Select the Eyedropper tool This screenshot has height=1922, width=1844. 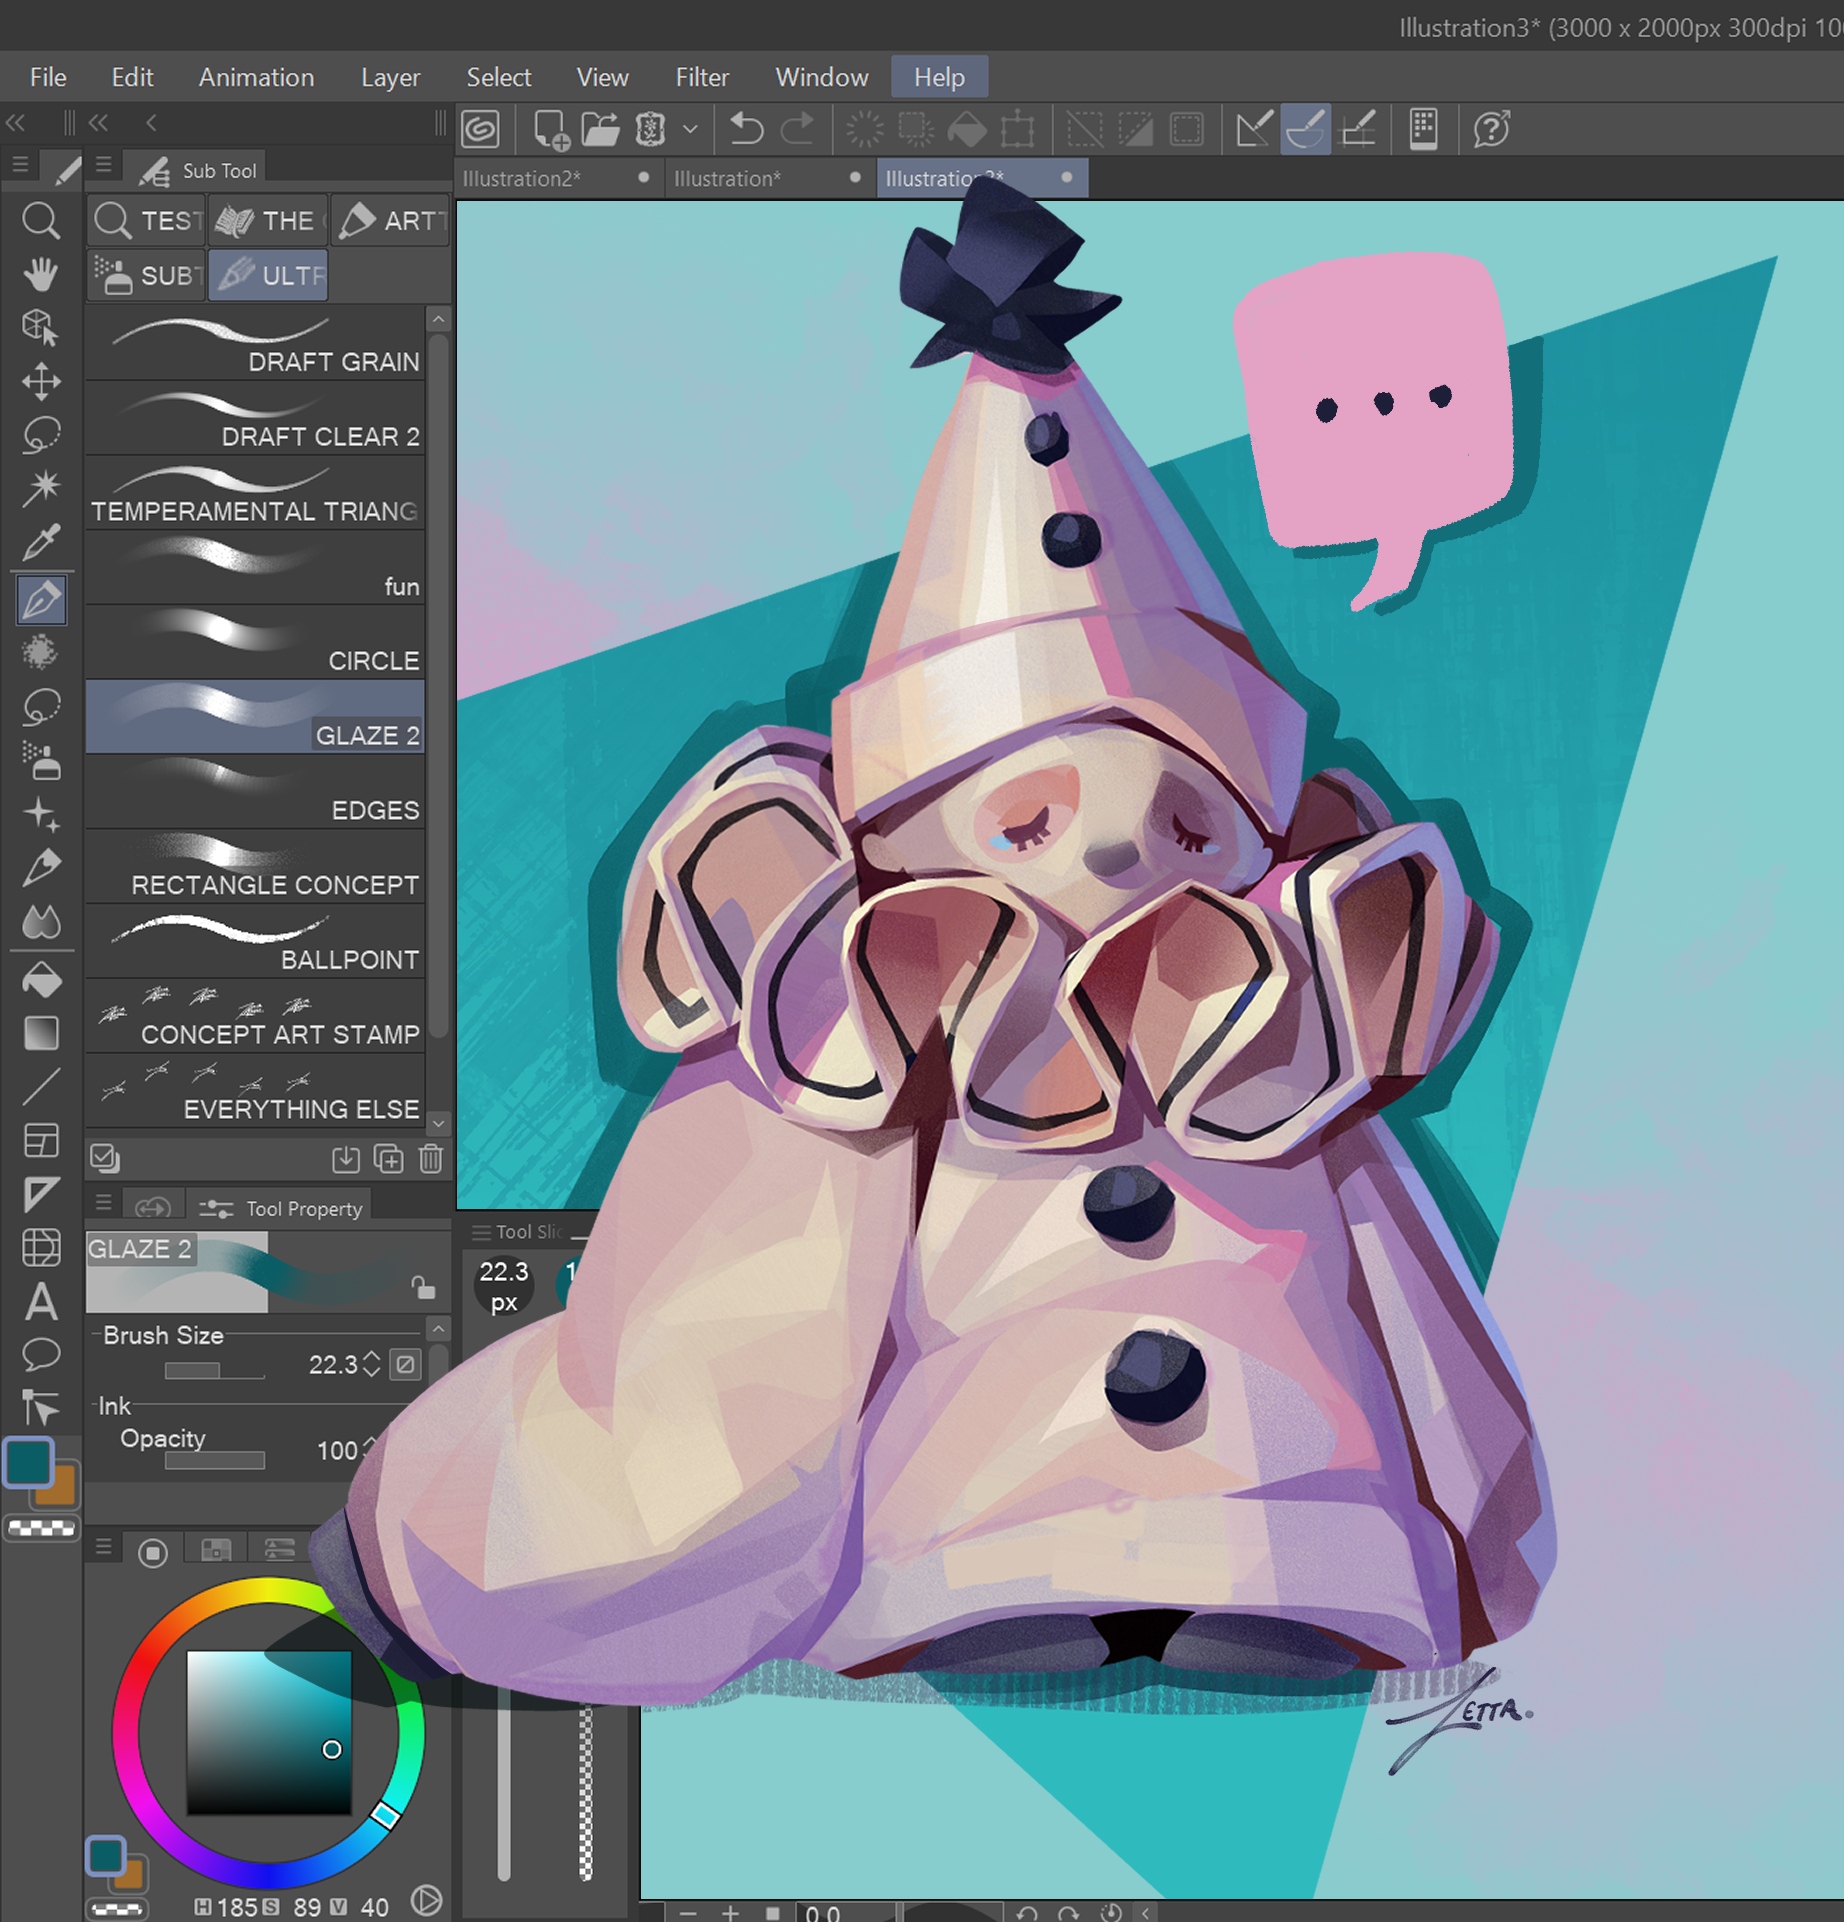coord(41,543)
